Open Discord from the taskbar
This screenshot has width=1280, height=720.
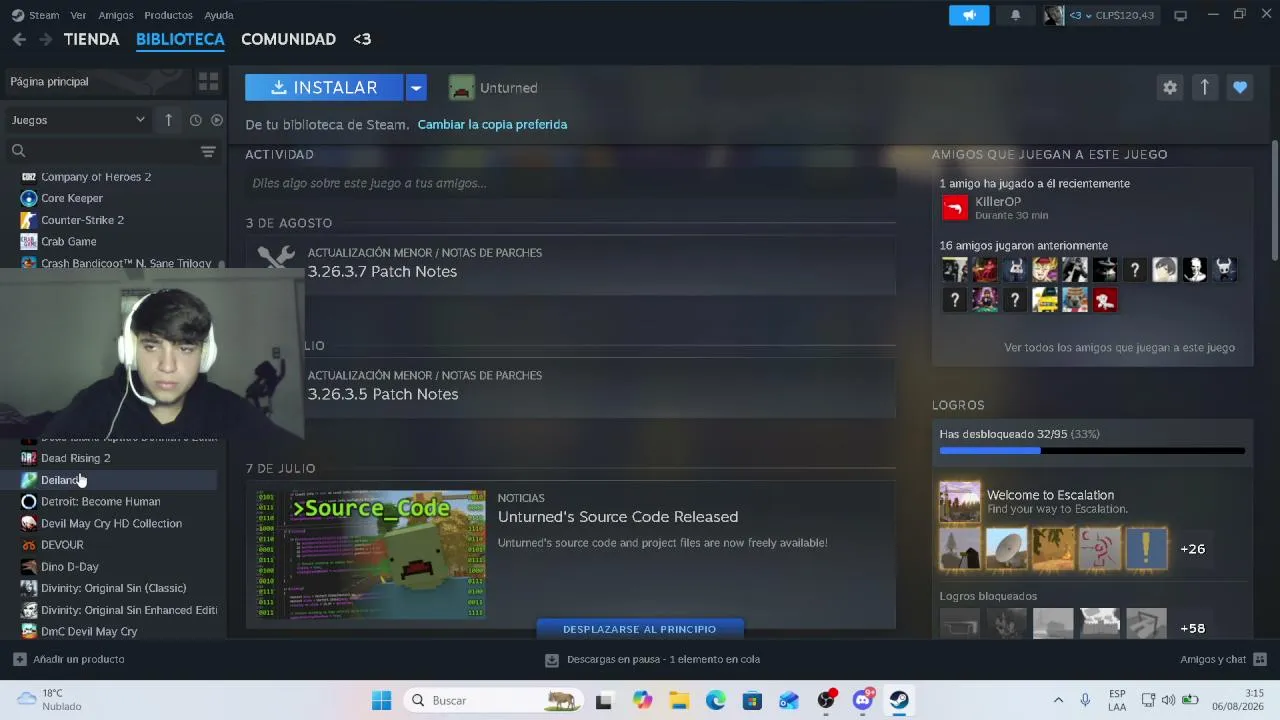[x=863, y=700]
